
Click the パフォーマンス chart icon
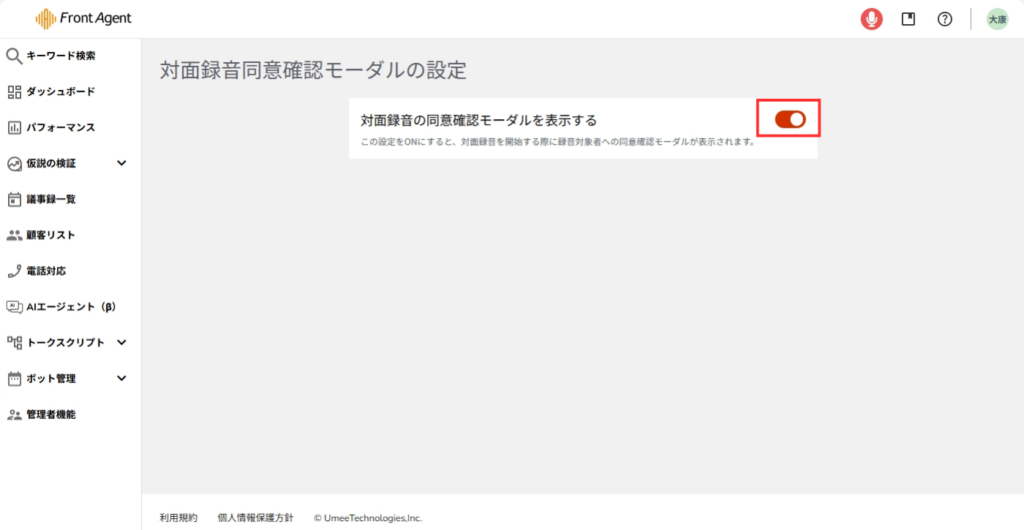coord(14,128)
